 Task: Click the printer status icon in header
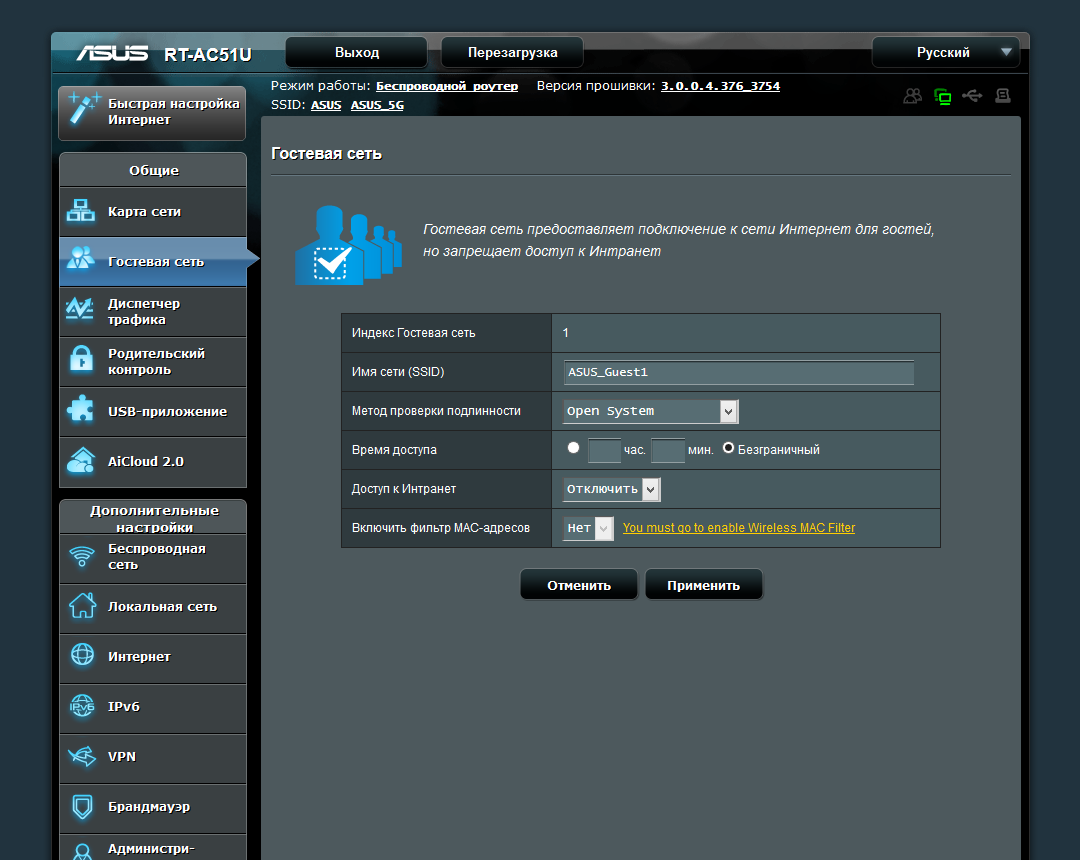(1003, 96)
